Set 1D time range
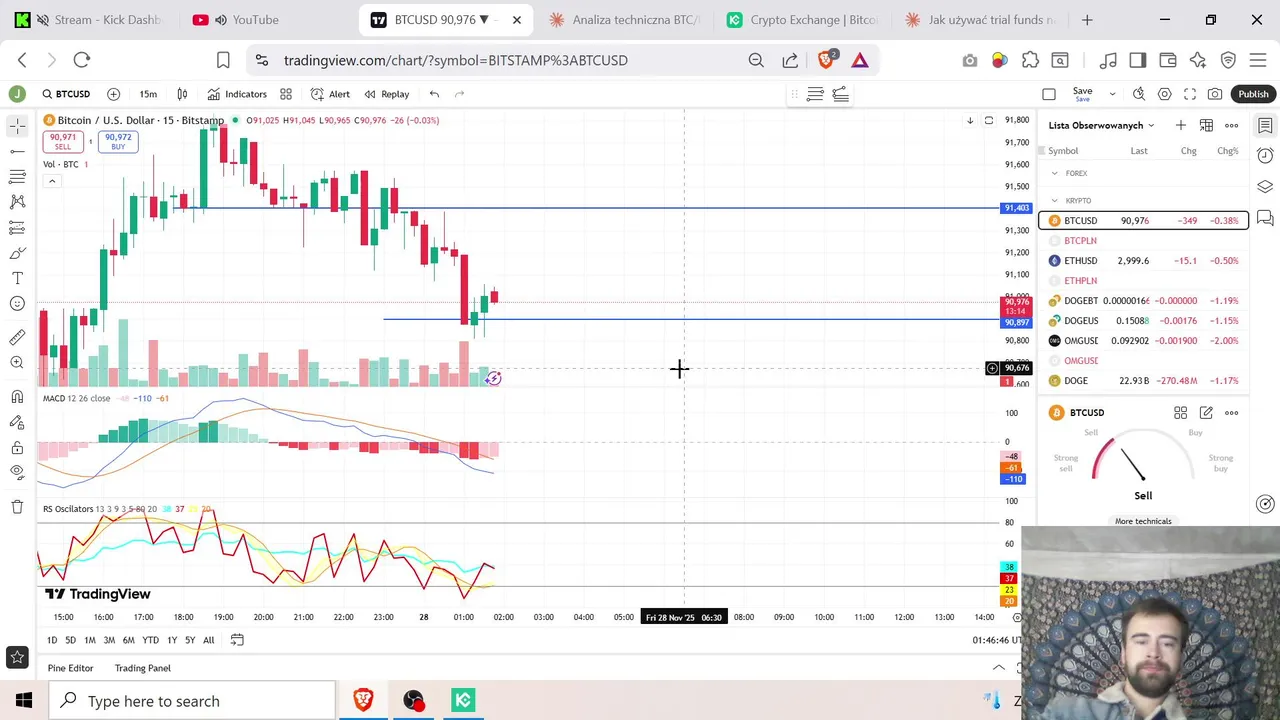The width and height of the screenshot is (1280, 720). tap(52, 640)
